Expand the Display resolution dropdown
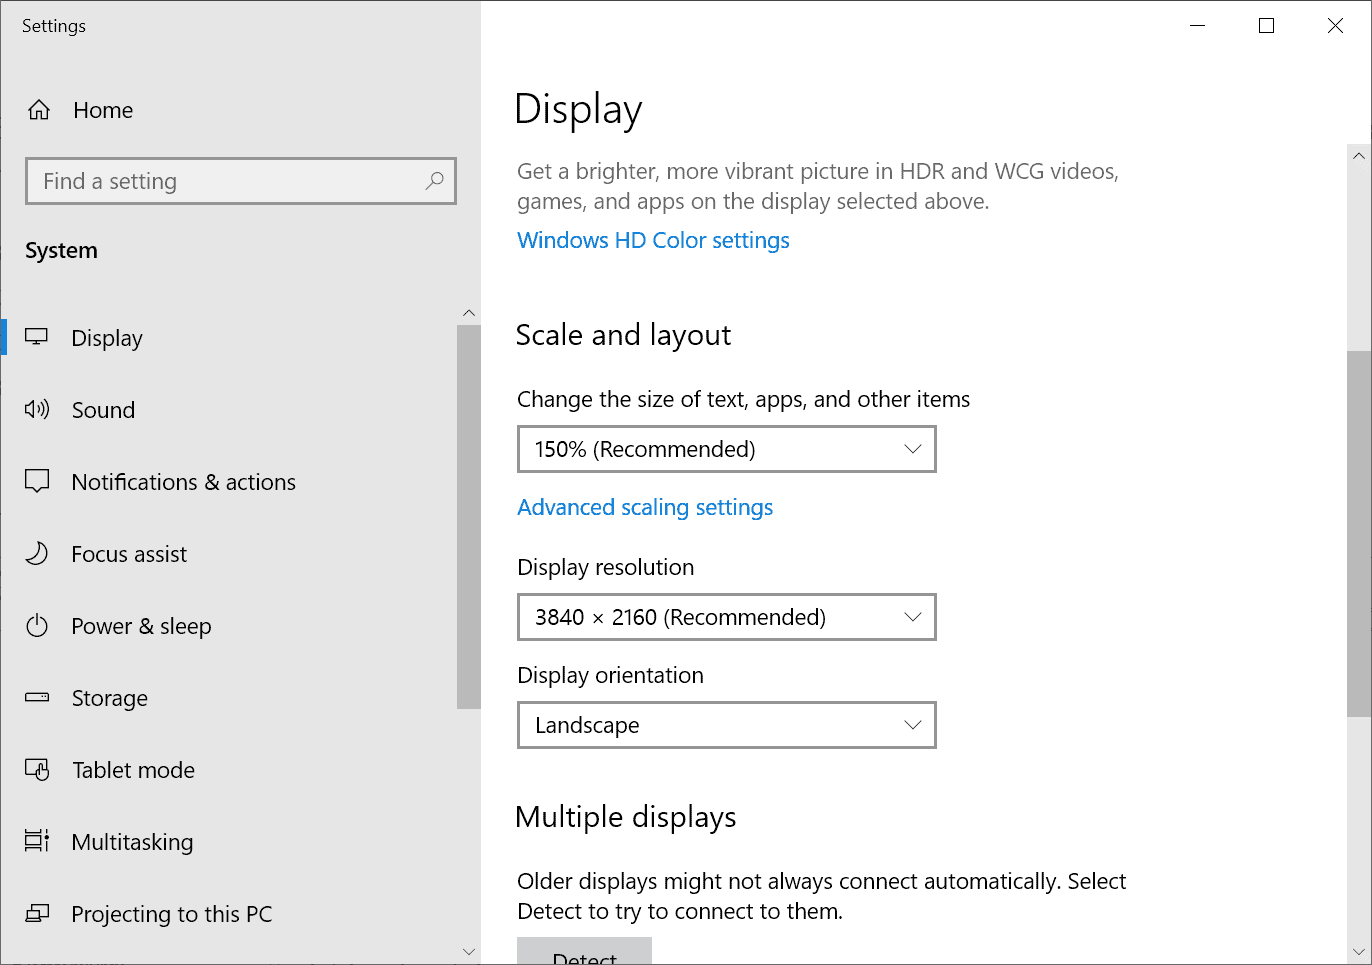 pos(726,617)
